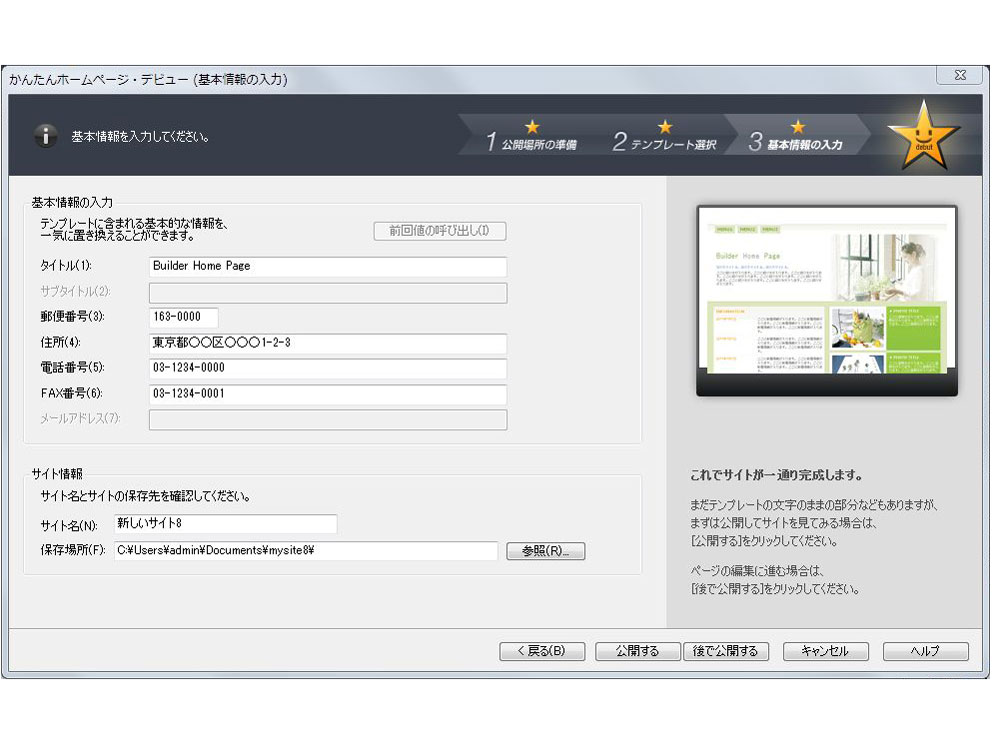Open help with ヘルプ button
Viewport: 992px width, 744px height.
(x=925, y=651)
